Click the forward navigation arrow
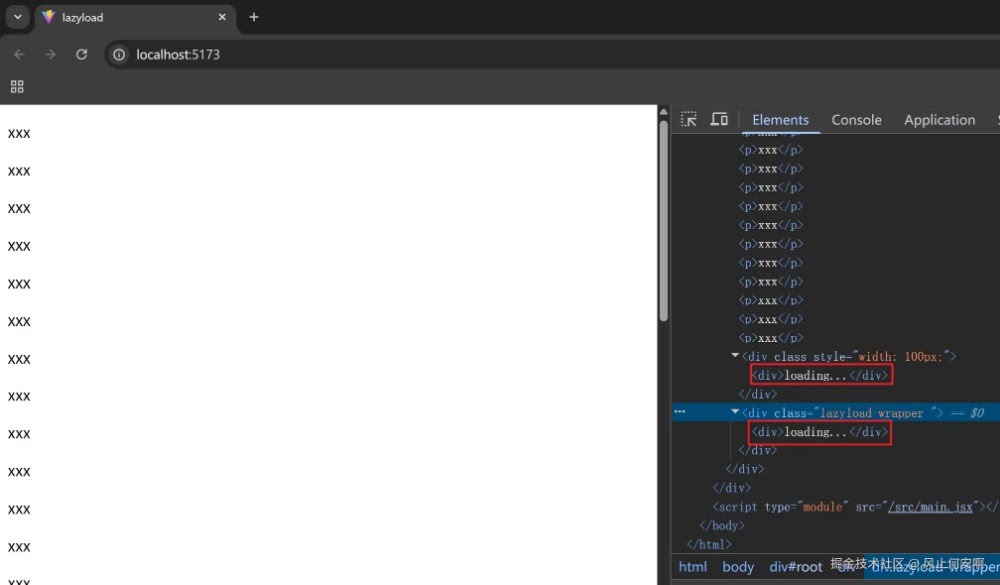1000x585 pixels. [50, 54]
